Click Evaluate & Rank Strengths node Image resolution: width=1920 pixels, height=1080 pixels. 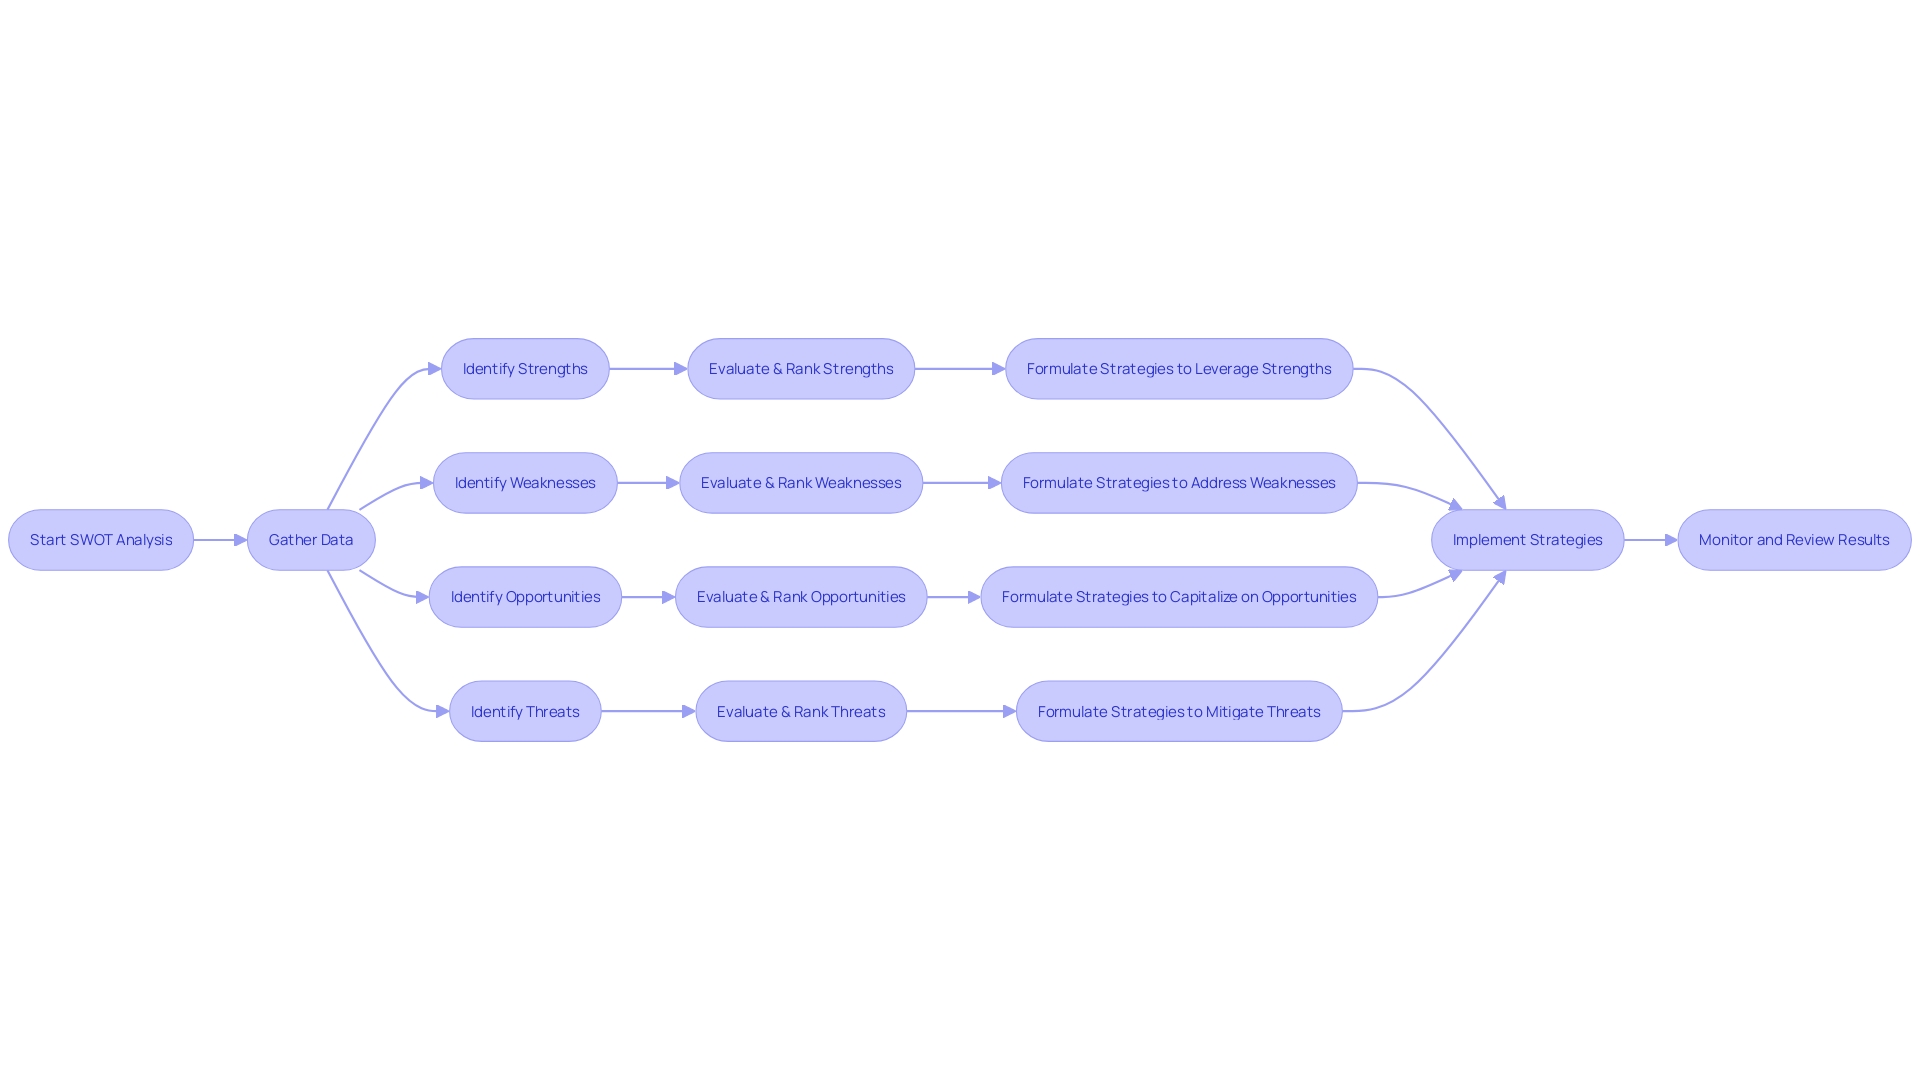pyautogui.click(x=800, y=368)
